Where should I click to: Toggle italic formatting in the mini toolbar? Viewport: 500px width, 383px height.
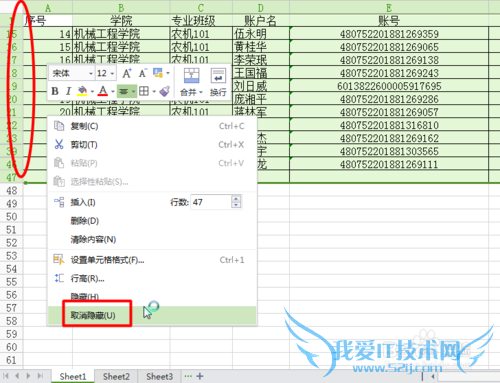tap(68, 91)
